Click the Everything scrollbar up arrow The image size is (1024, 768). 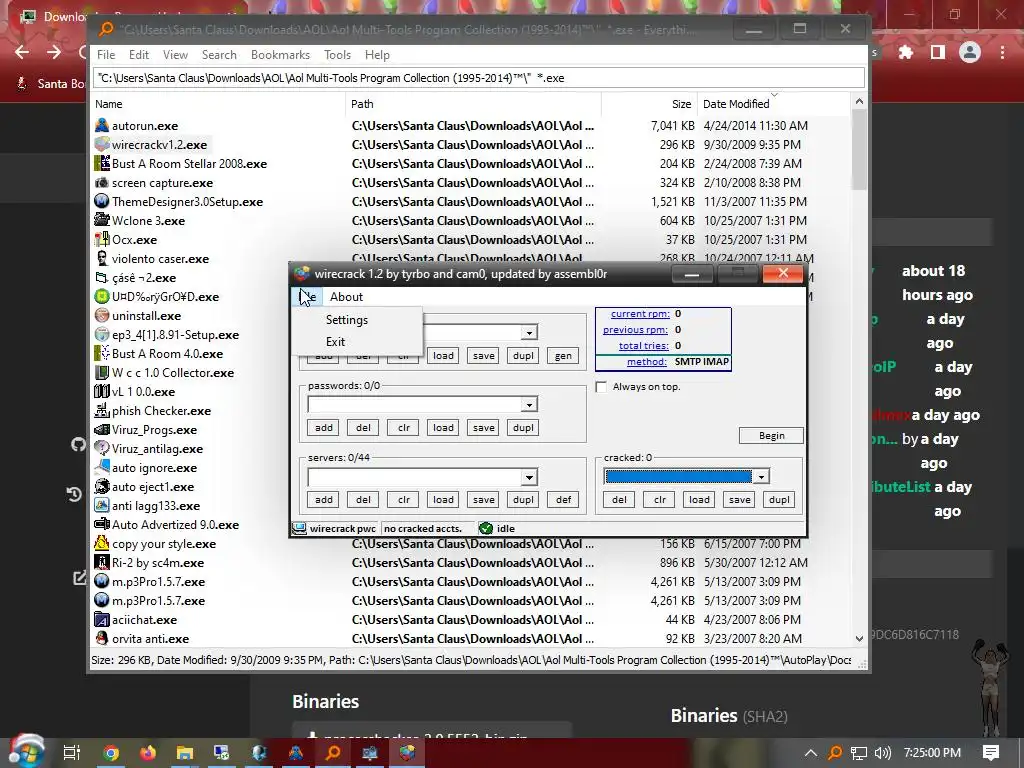coord(859,102)
